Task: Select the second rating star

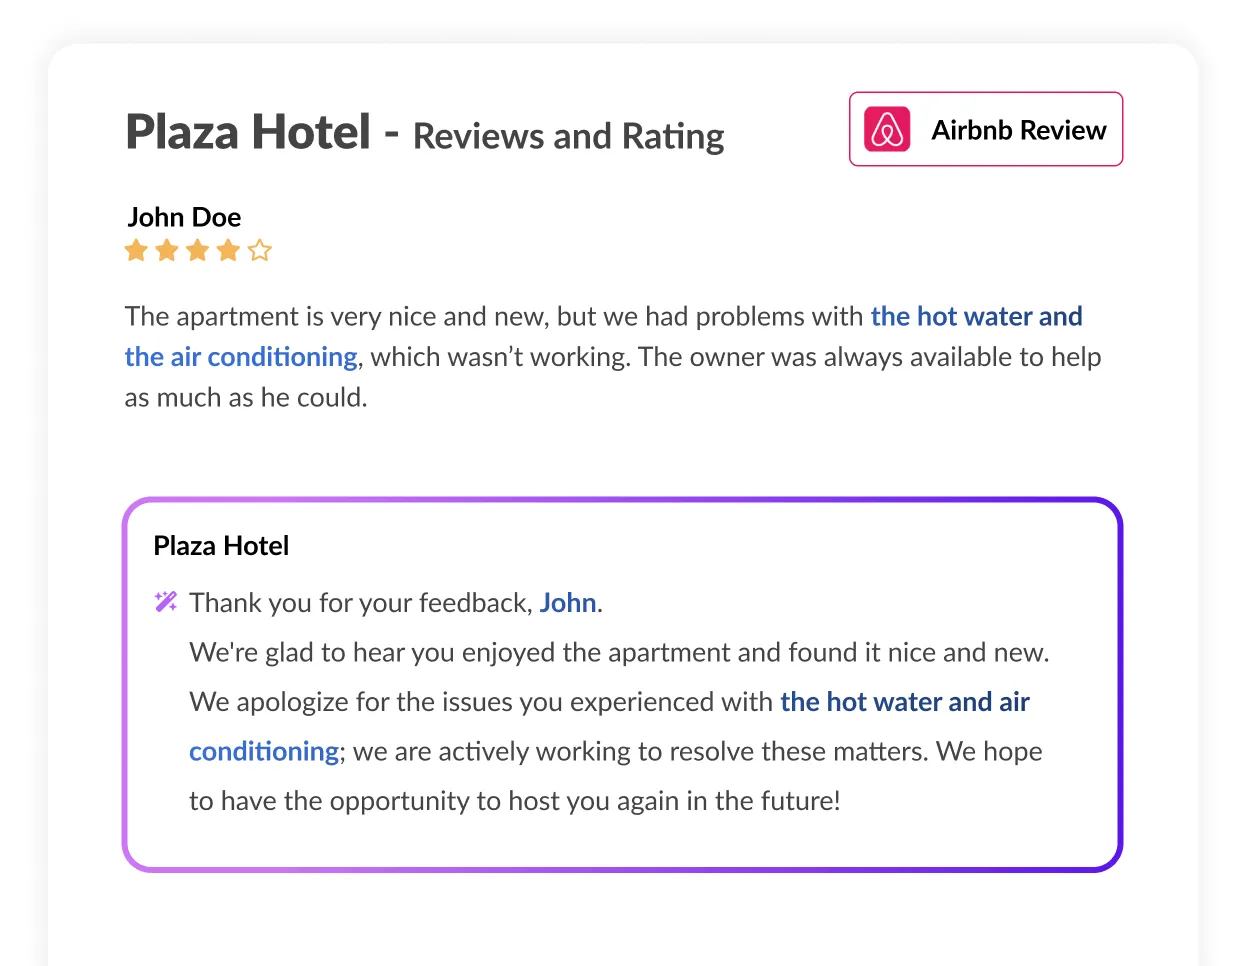Action: [x=167, y=250]
